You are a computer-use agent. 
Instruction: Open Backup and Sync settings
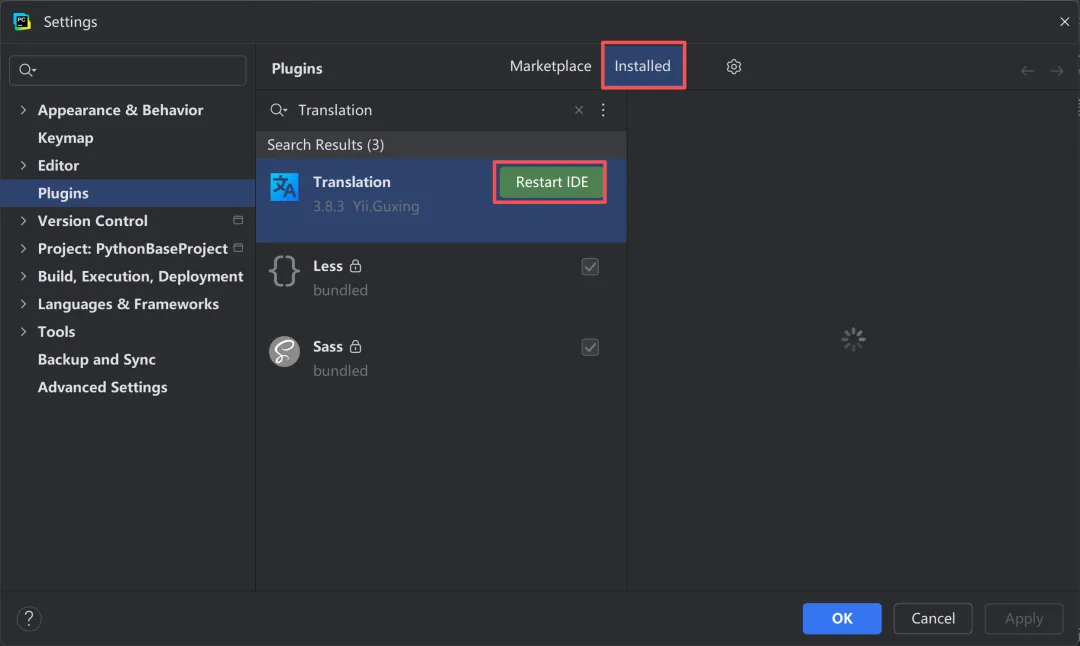click(x=96, y=360)
